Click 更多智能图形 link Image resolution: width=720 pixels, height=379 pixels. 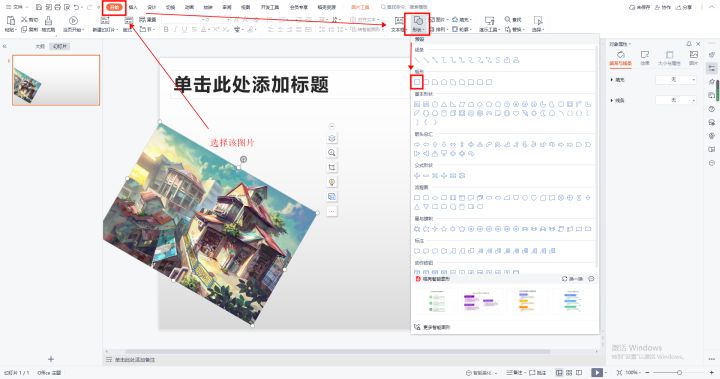click(432, 327)
